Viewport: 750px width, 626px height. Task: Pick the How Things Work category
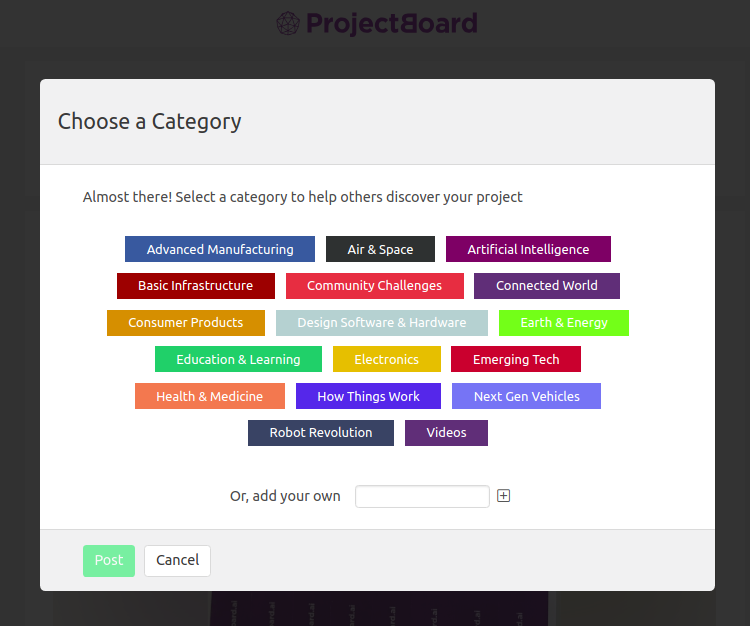click(368, 396)
